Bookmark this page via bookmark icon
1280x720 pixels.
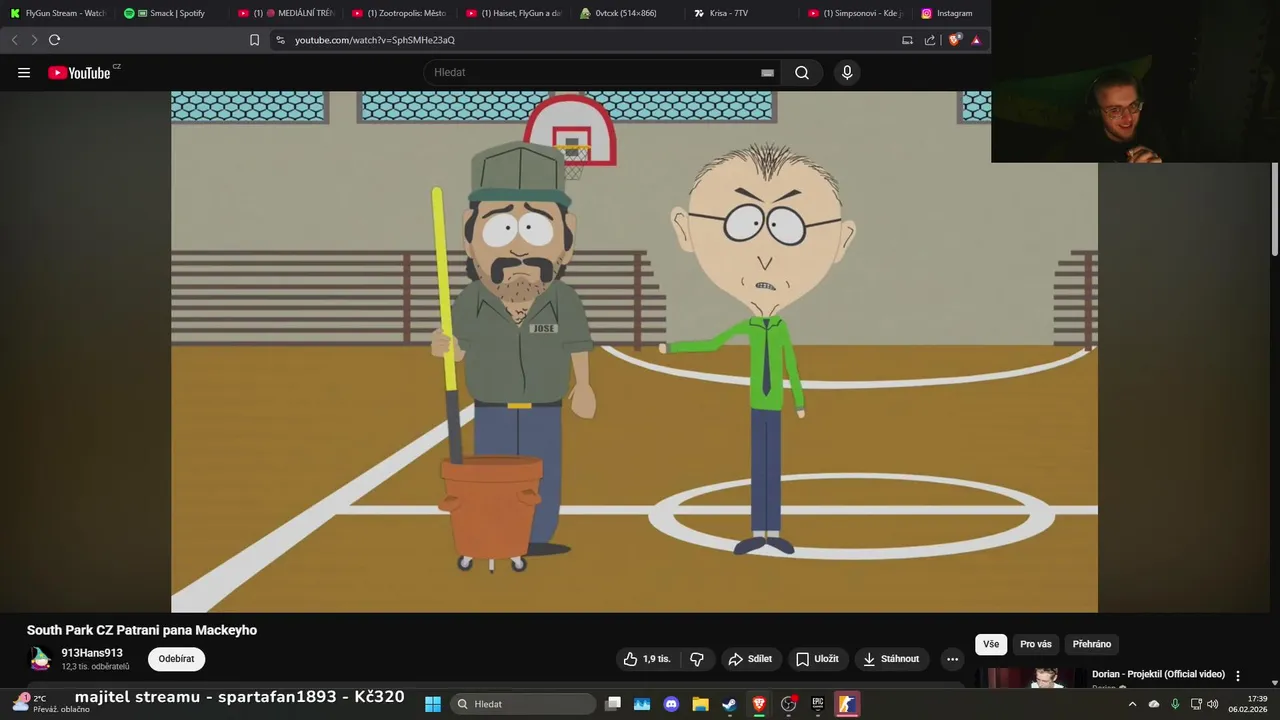[x=254, y=40]
